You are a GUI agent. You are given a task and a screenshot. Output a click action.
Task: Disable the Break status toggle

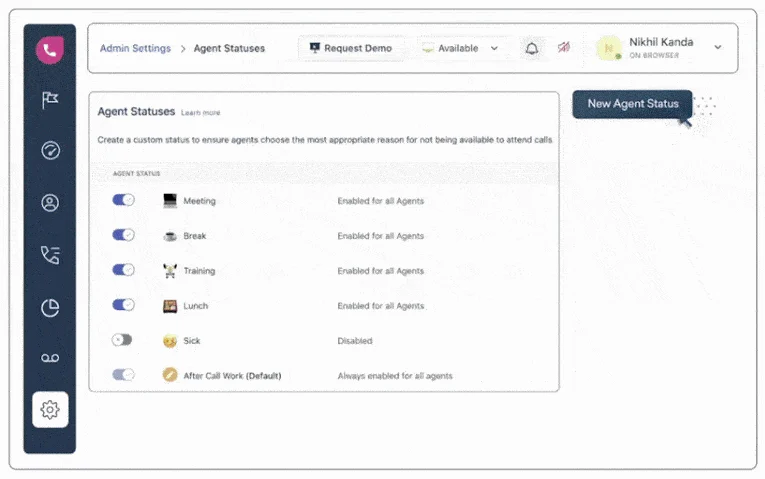coord(123,235)
